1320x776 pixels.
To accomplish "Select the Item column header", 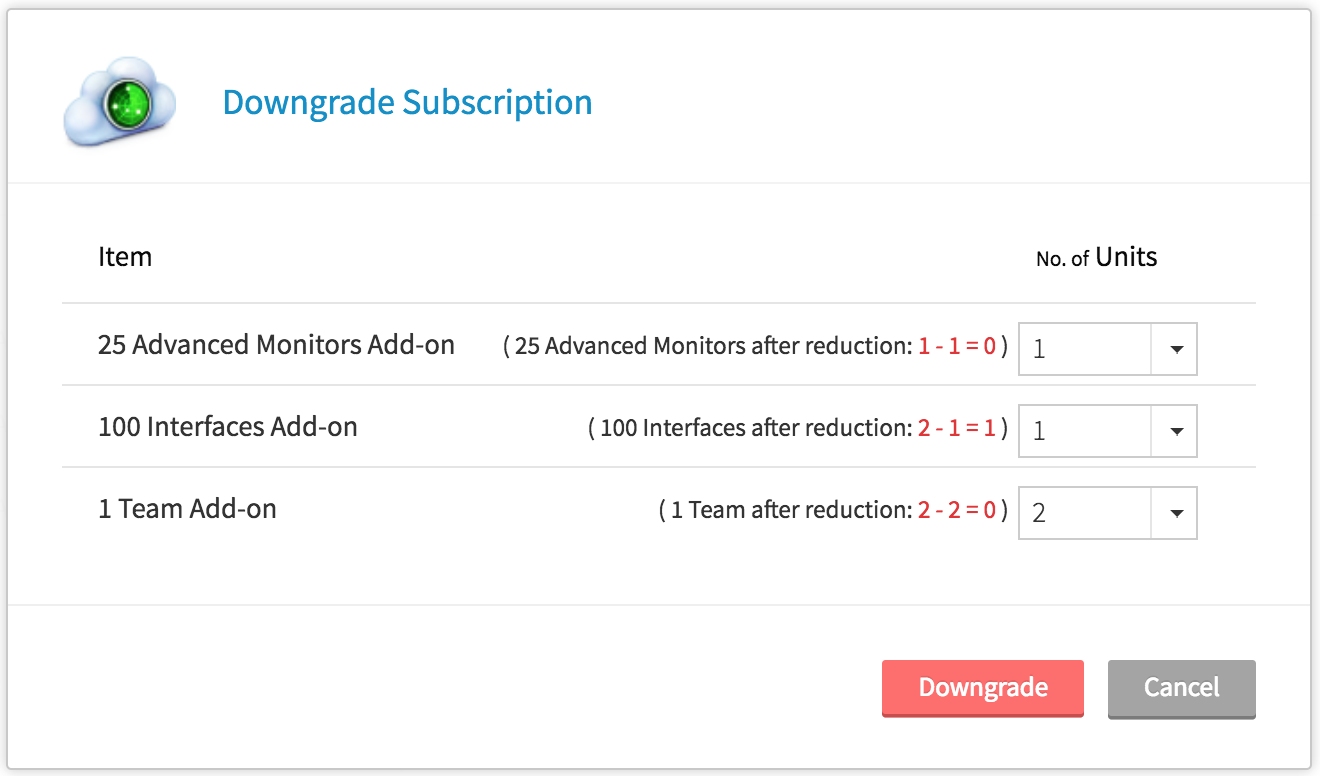I will [125, 257].
